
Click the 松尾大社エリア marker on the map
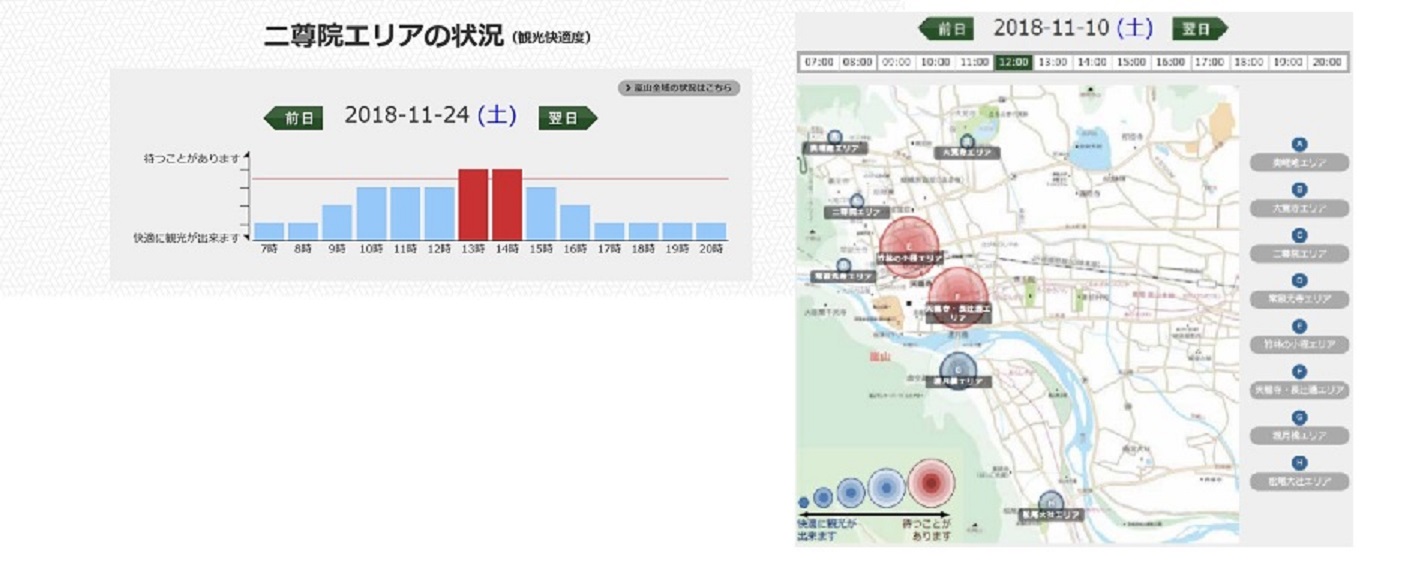pyautogui.click(x=1049, y=507)
